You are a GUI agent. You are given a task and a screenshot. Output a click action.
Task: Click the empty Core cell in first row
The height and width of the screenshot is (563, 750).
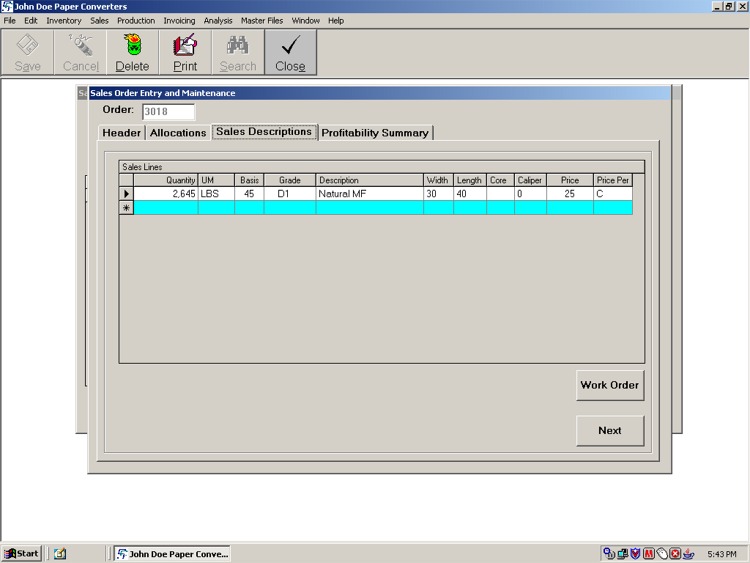coord(500,194)
